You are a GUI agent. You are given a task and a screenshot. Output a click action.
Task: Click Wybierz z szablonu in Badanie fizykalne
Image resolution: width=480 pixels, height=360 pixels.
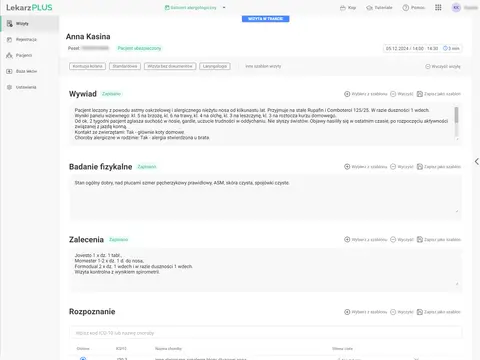pos(366,167)
